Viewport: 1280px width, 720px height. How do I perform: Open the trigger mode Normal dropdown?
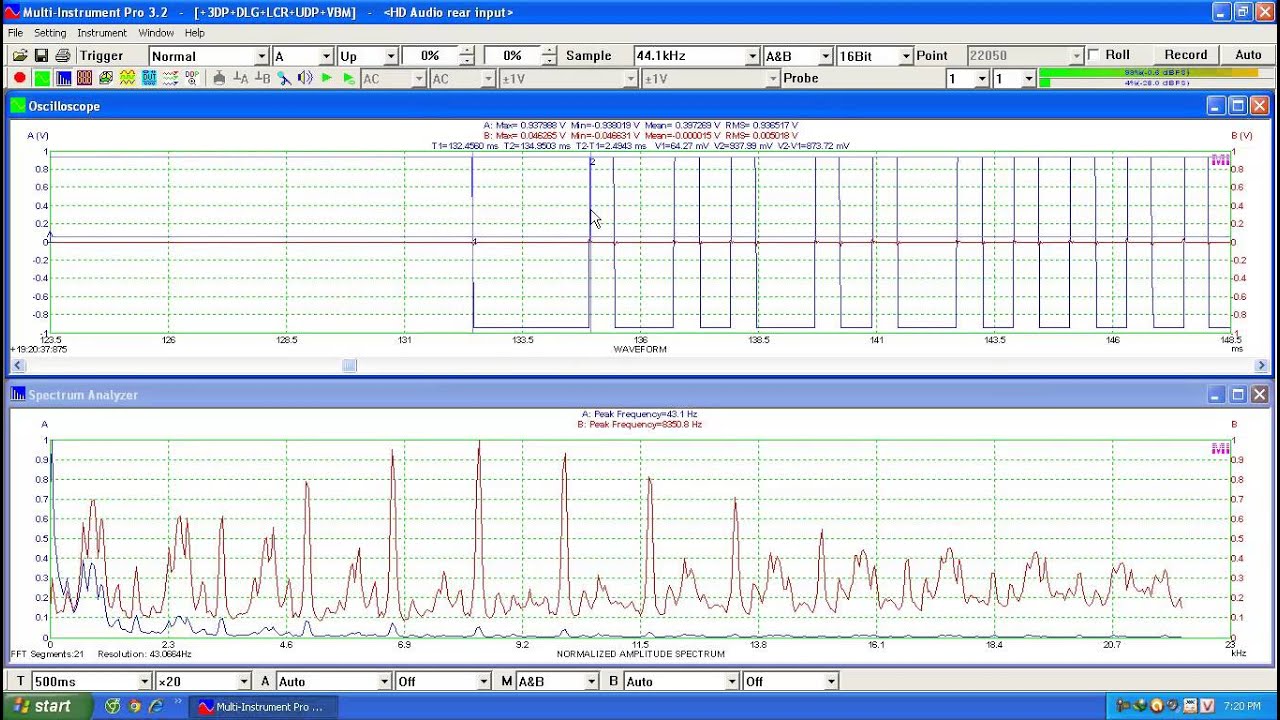pos(262,56)
